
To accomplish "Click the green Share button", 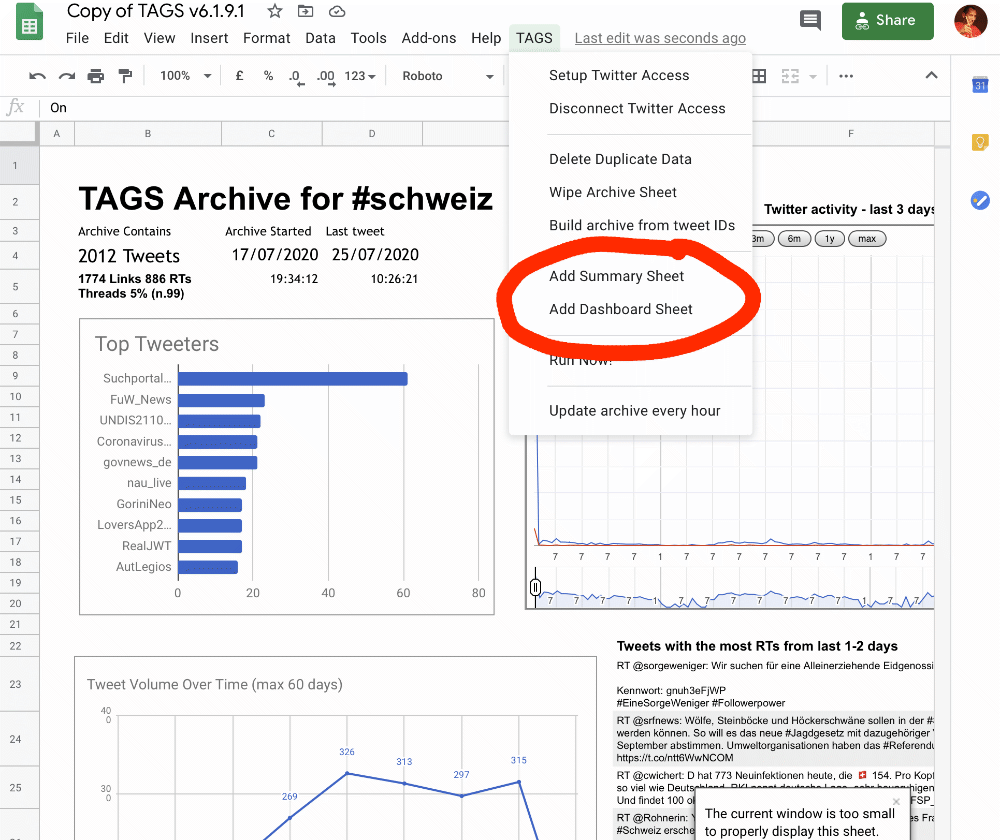I will 887,21.
